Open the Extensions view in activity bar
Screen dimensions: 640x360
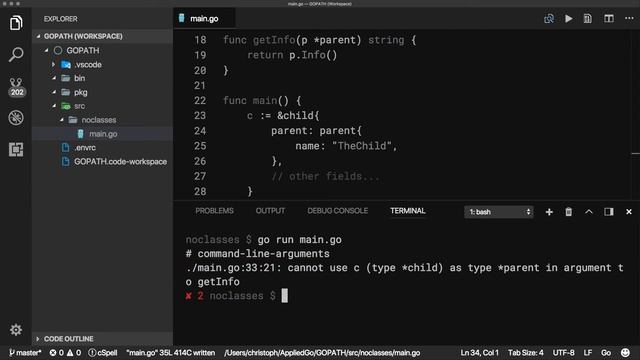[16, 149]
